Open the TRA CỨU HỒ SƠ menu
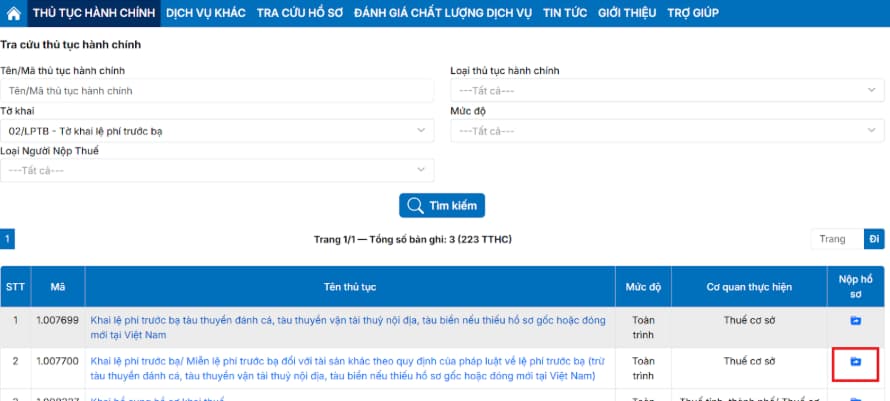Screen dimensions: 890x401 pyautogui.click(x=300, y=13)
